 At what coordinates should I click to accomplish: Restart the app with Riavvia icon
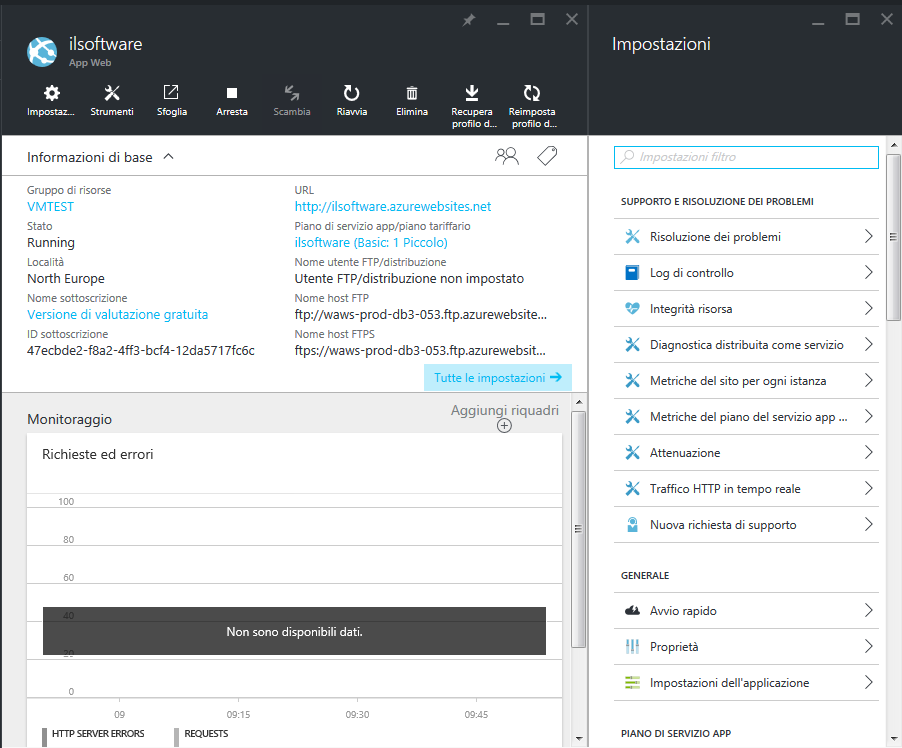click(x=351, y=93)
